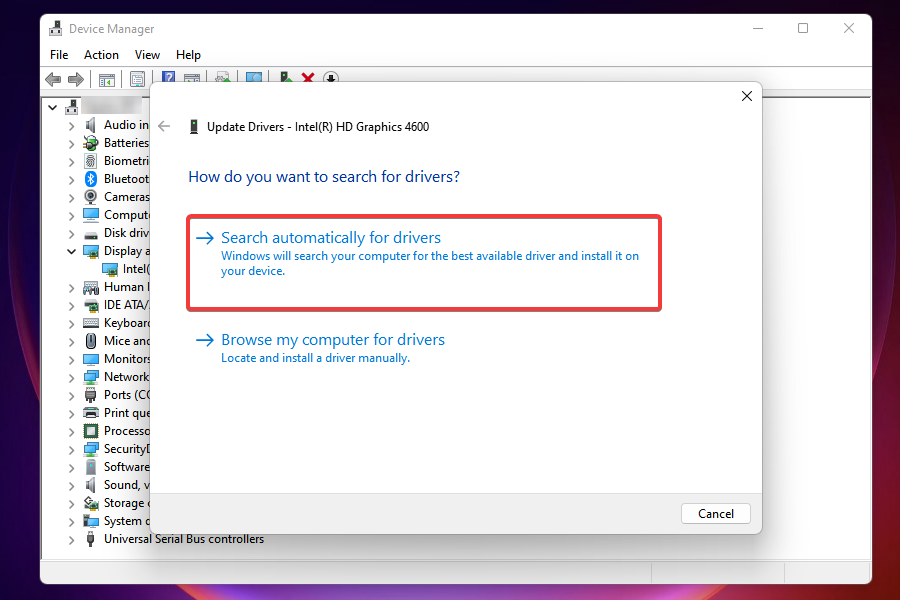Click the Batteries category icon

(x=91, y=142)
